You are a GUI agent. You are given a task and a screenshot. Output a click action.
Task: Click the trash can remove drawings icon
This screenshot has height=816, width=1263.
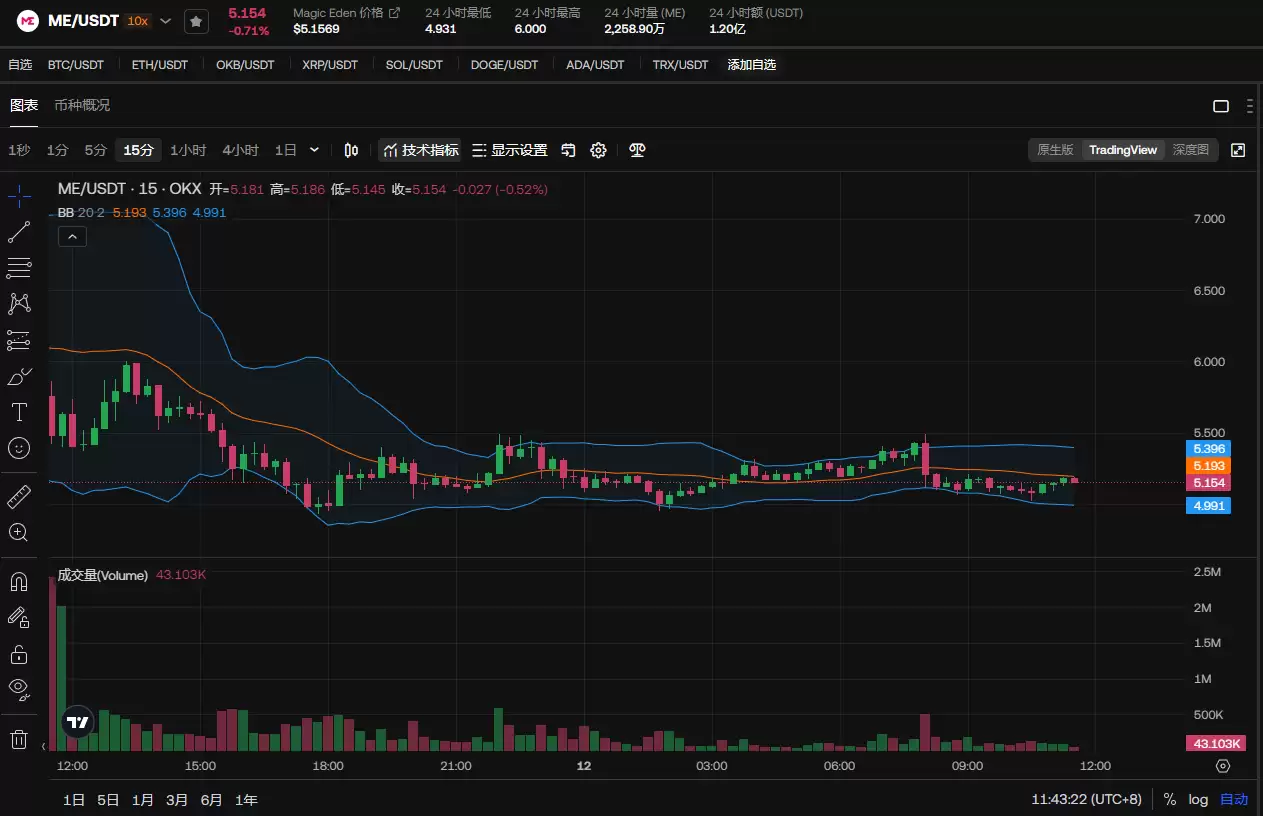[x=19, y=739]
